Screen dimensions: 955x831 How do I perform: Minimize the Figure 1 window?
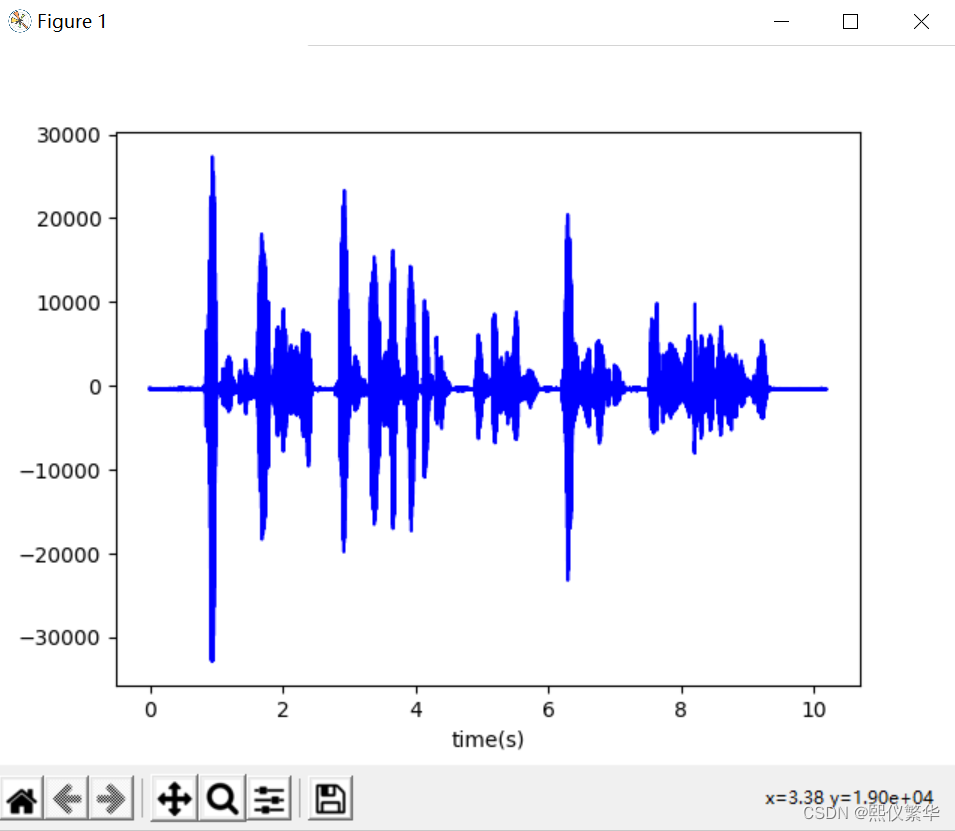pos(781,21)
